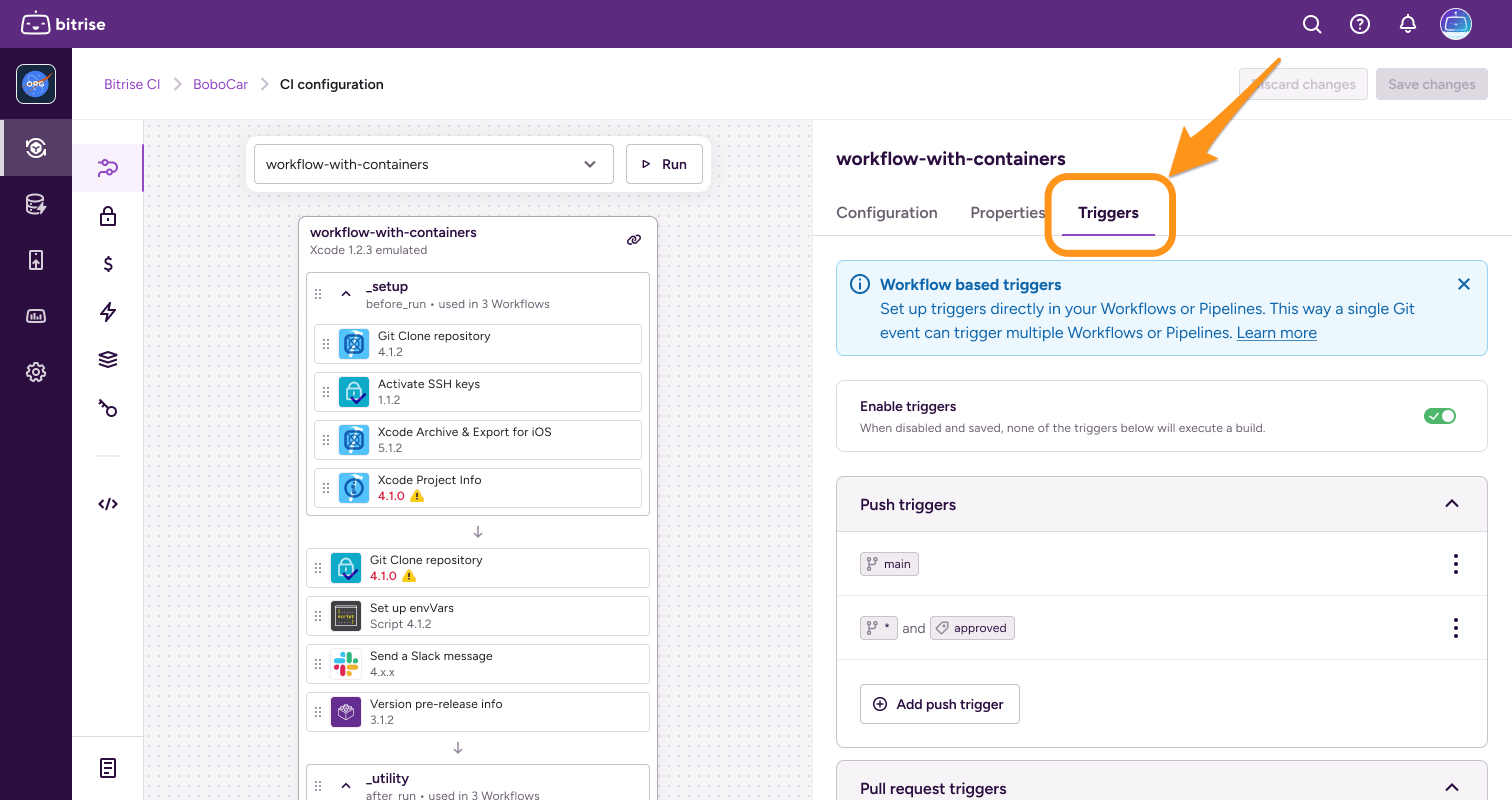This screenshot has width=1512, height=800.
Task: Select the Send a Slack message step
Action: pos(478,664)
